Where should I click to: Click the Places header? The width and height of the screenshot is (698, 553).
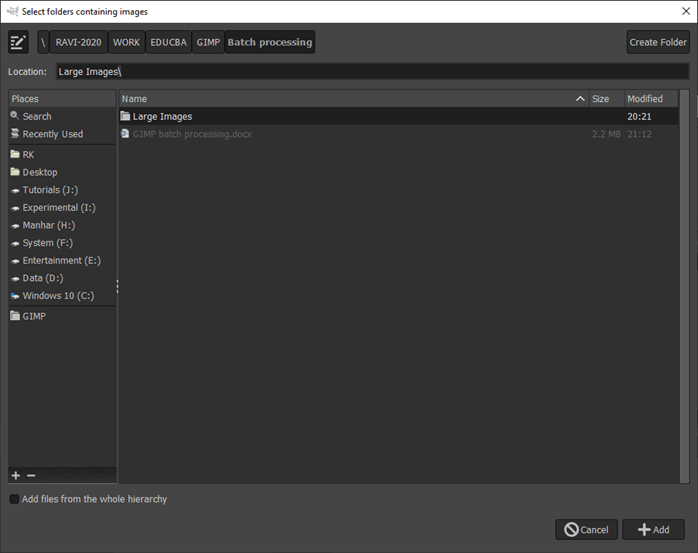[x=62, y=98]
